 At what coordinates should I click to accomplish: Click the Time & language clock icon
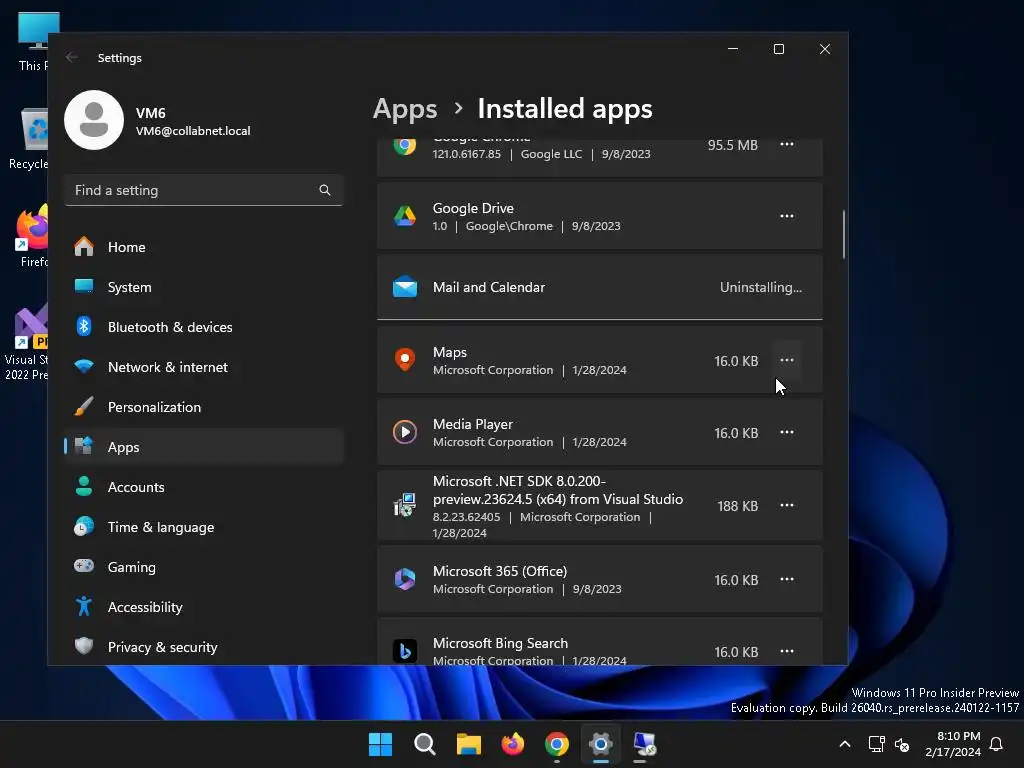pos(84,526)
